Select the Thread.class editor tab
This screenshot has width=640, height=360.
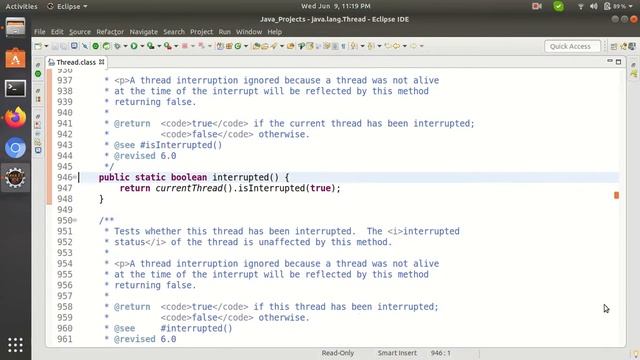(76, 62)
